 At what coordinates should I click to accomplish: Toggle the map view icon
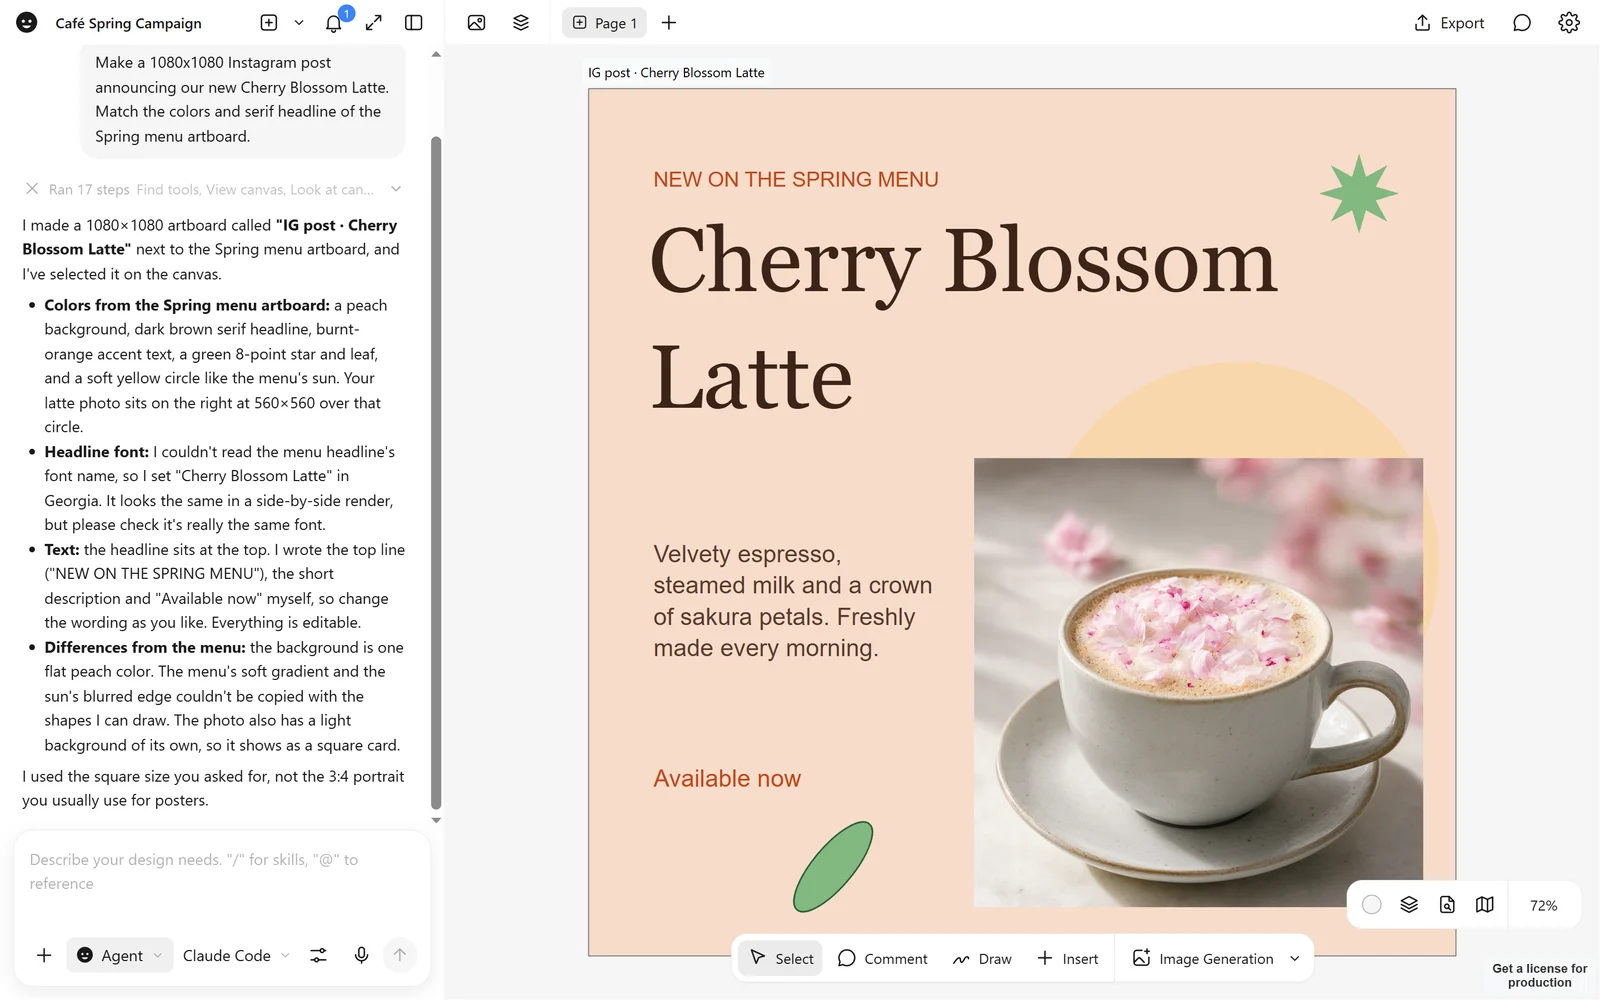click(x=1485, y=905)
